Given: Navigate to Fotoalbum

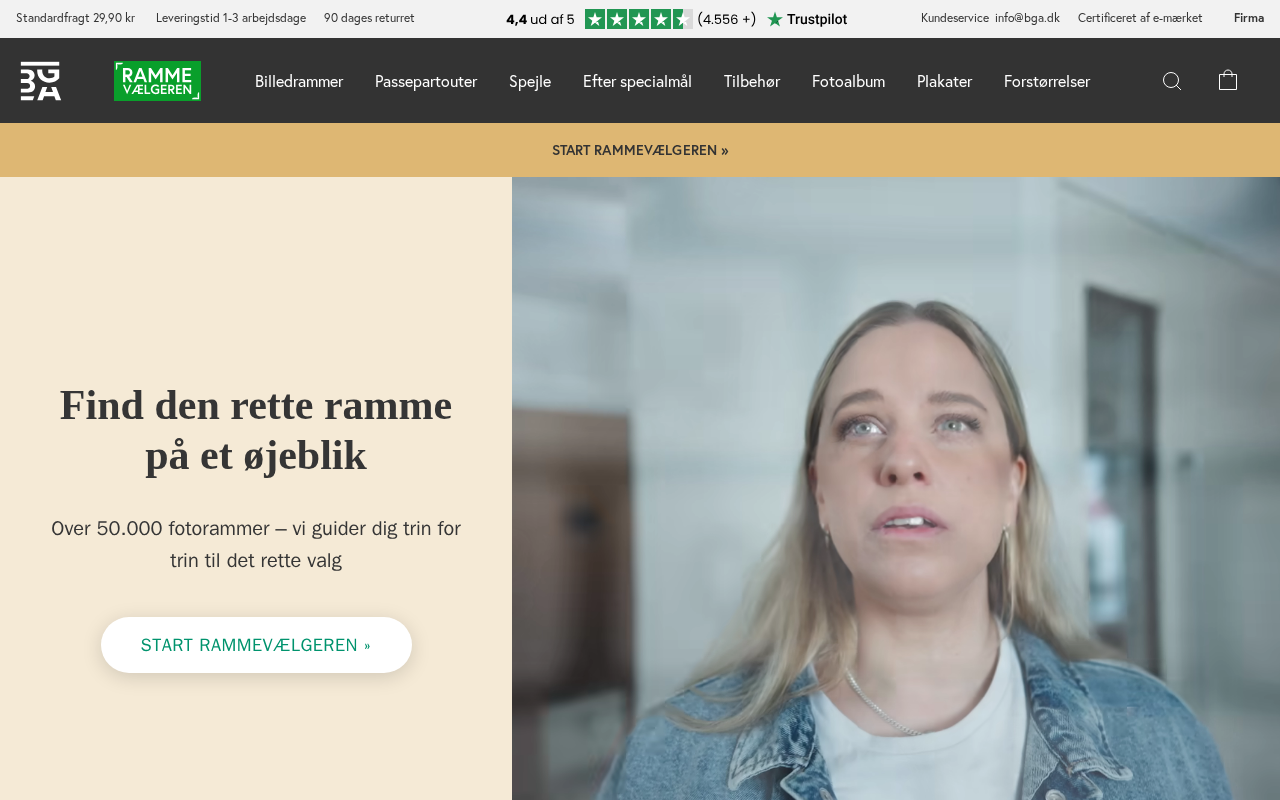Looking at the screenshot, I should click(848, 81).
